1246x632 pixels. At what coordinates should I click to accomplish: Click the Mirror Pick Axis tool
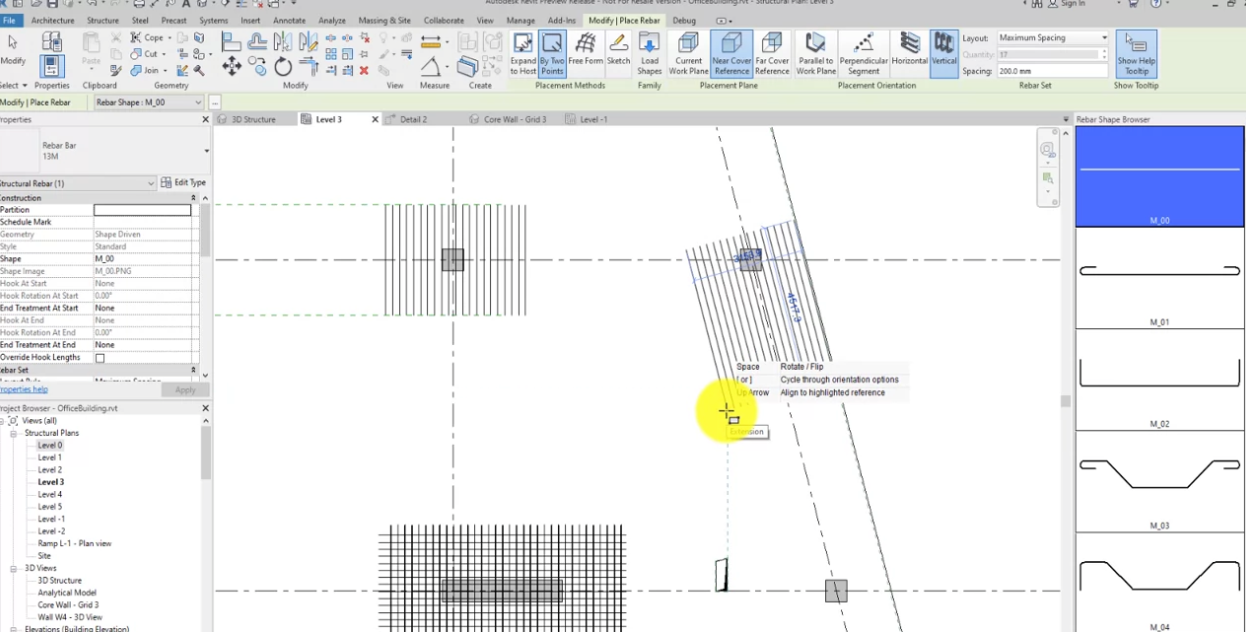point(283,41)
